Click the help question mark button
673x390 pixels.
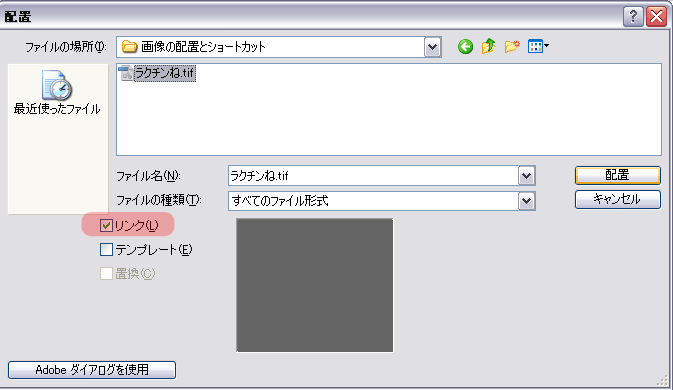point(633,17)
